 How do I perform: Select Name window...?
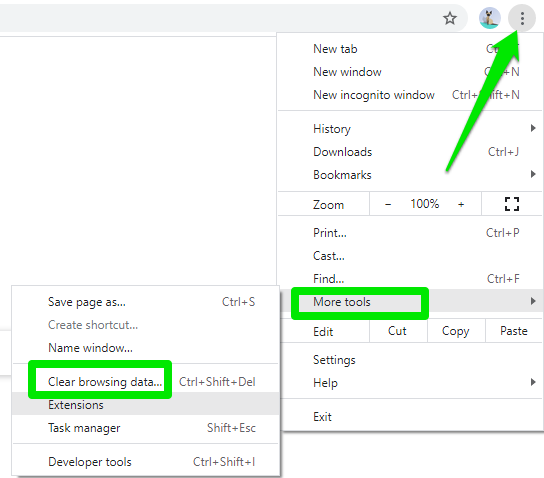click(146, 348)
